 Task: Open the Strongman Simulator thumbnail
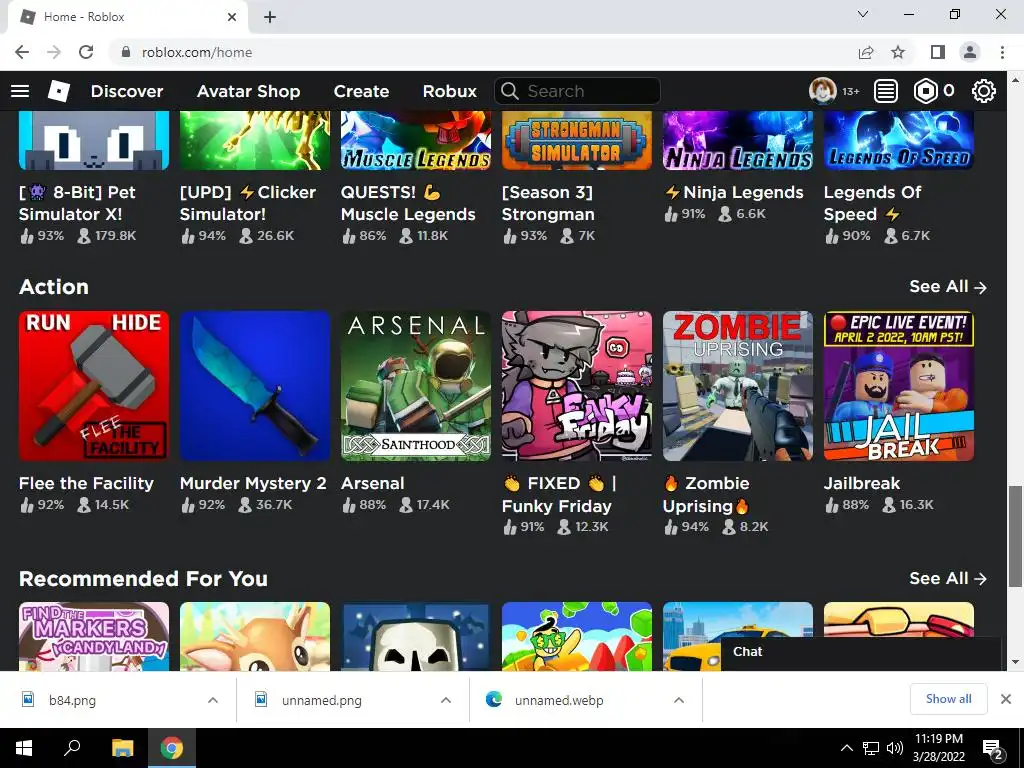pyautogui.click(x=577, y=140)
